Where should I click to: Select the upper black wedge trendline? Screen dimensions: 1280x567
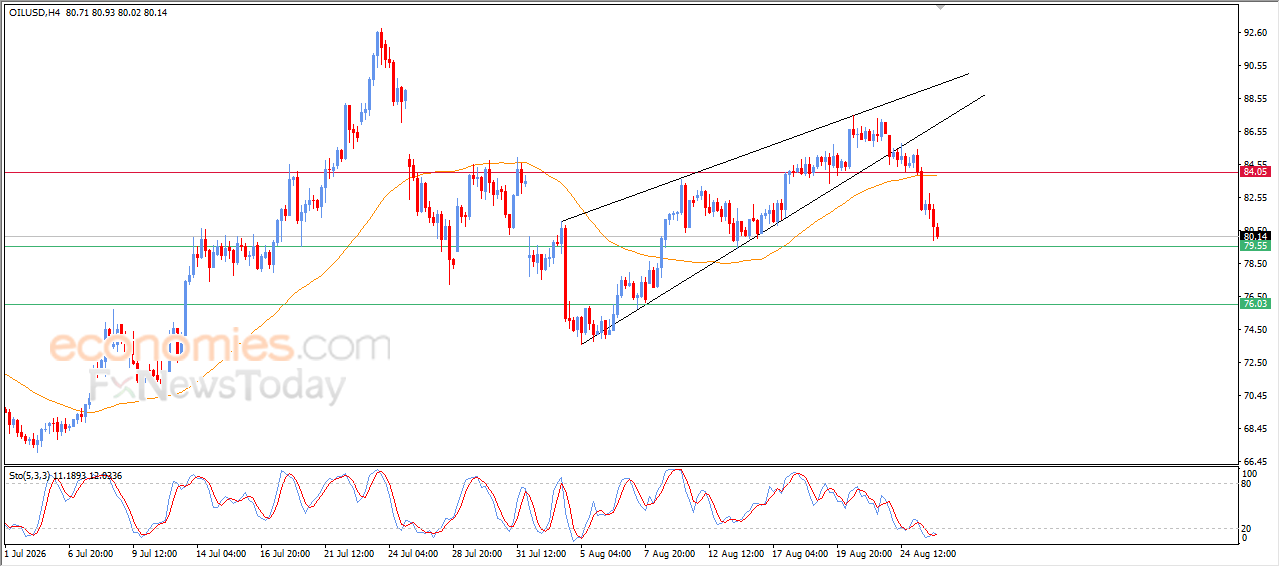765,147
